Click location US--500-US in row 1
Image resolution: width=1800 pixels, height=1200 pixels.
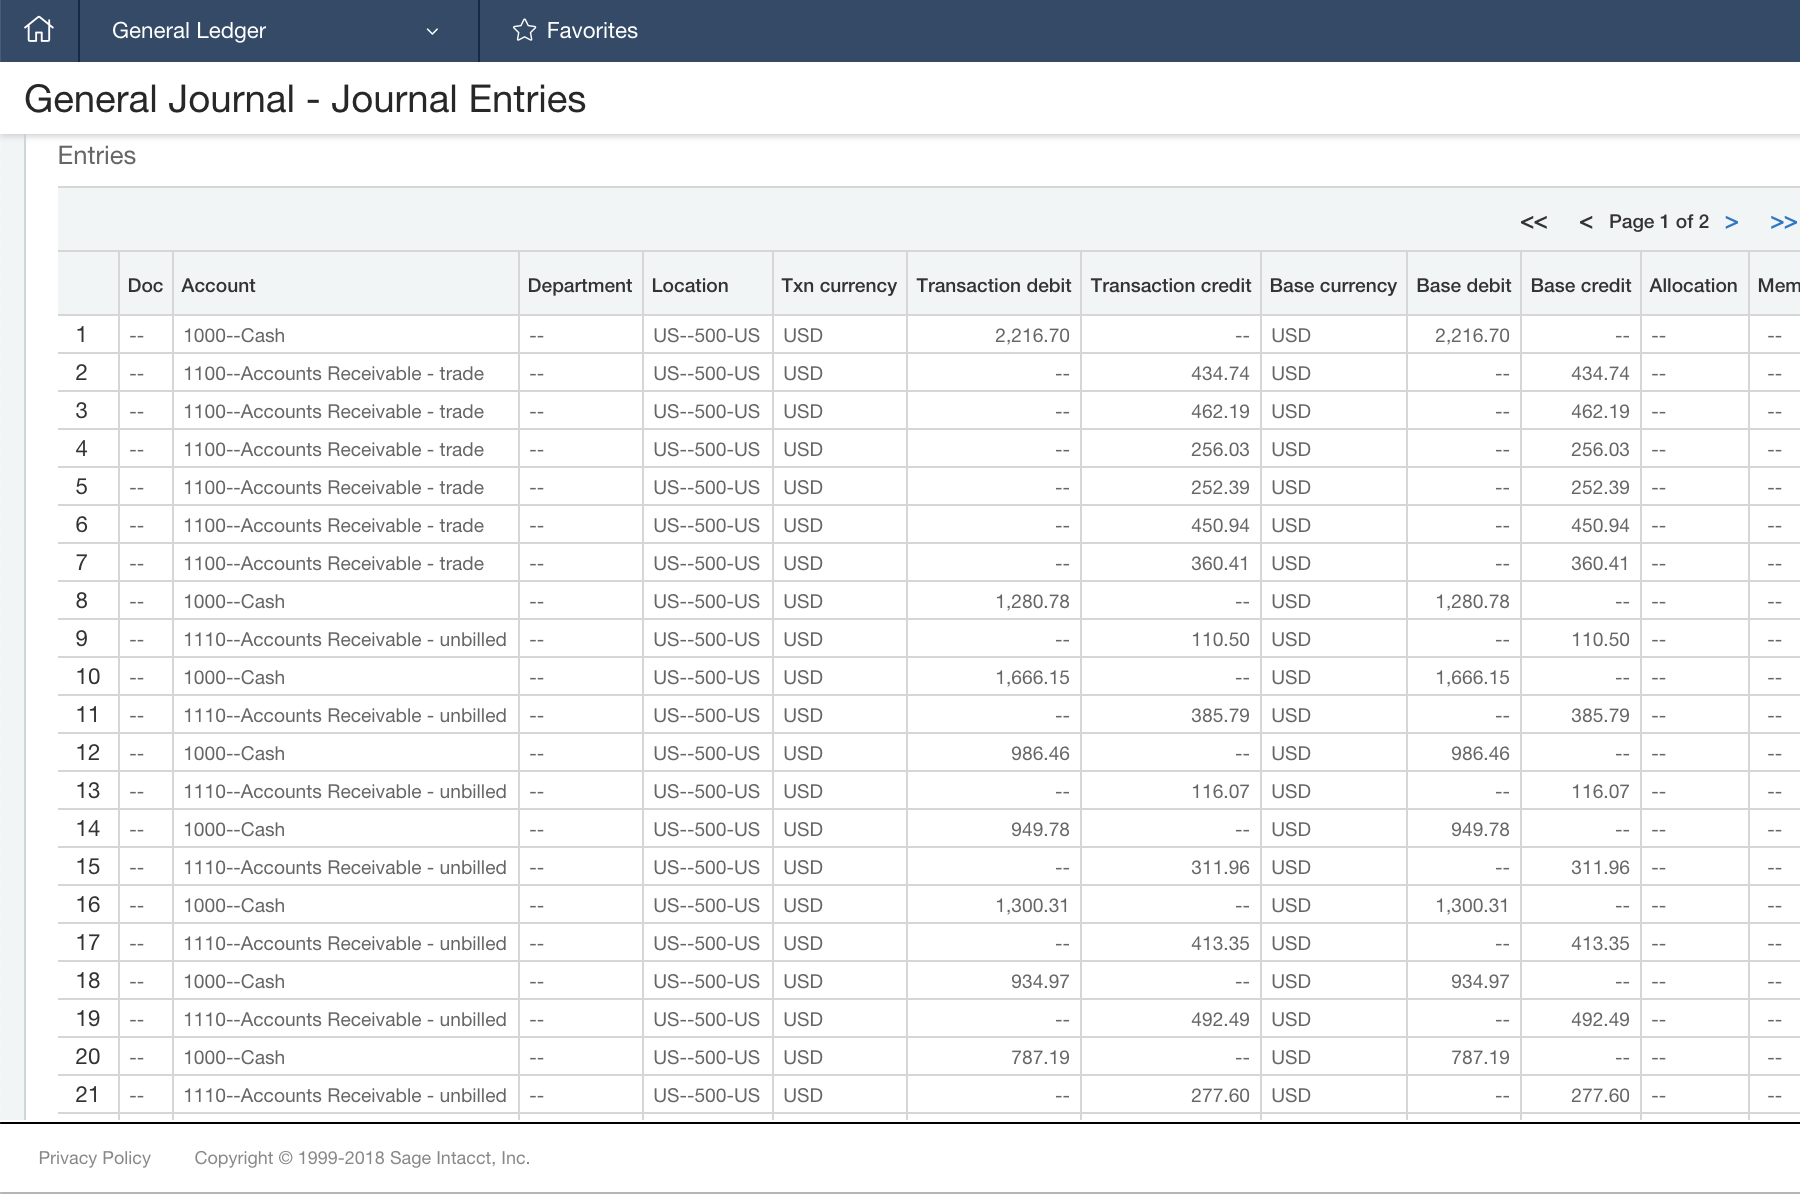[x=707, y=335]
